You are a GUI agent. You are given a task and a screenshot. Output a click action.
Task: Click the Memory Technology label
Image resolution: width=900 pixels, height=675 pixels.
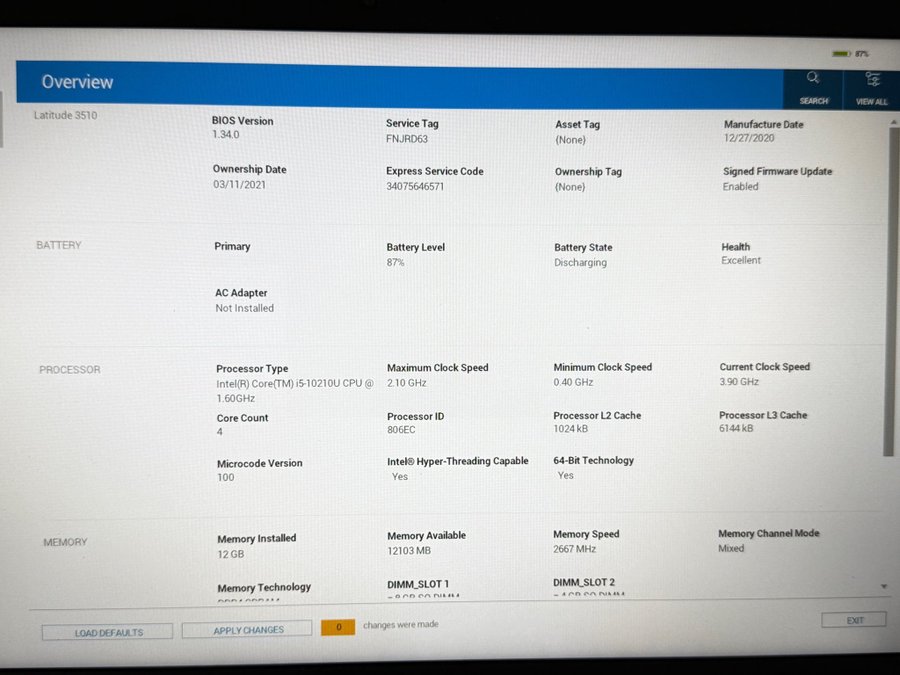(x=264, y=588)
